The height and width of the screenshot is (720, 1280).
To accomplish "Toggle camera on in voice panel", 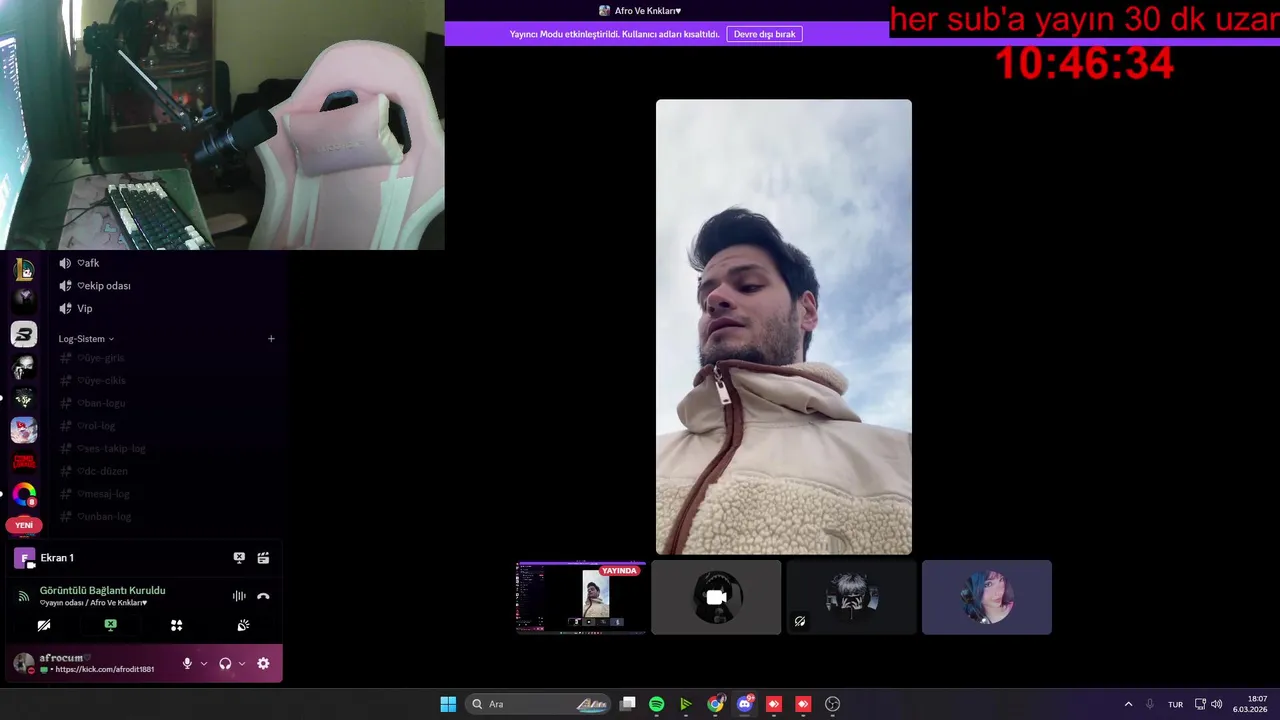I will [44, 625].
